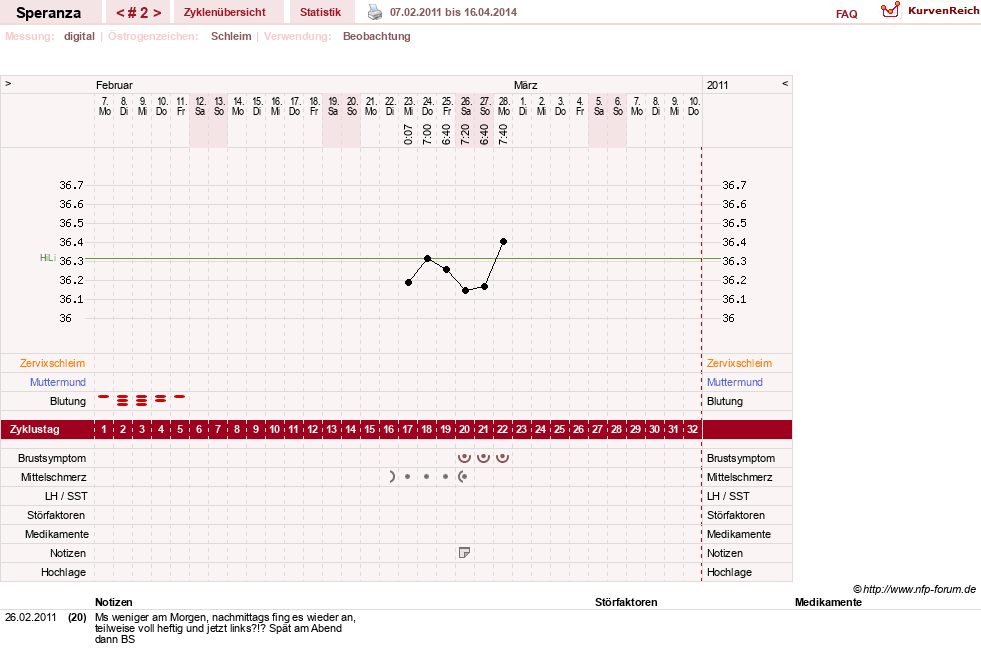Click the 'Februar' month heading
This screenshot has height=670, width=981.
[x=114, y=85]
